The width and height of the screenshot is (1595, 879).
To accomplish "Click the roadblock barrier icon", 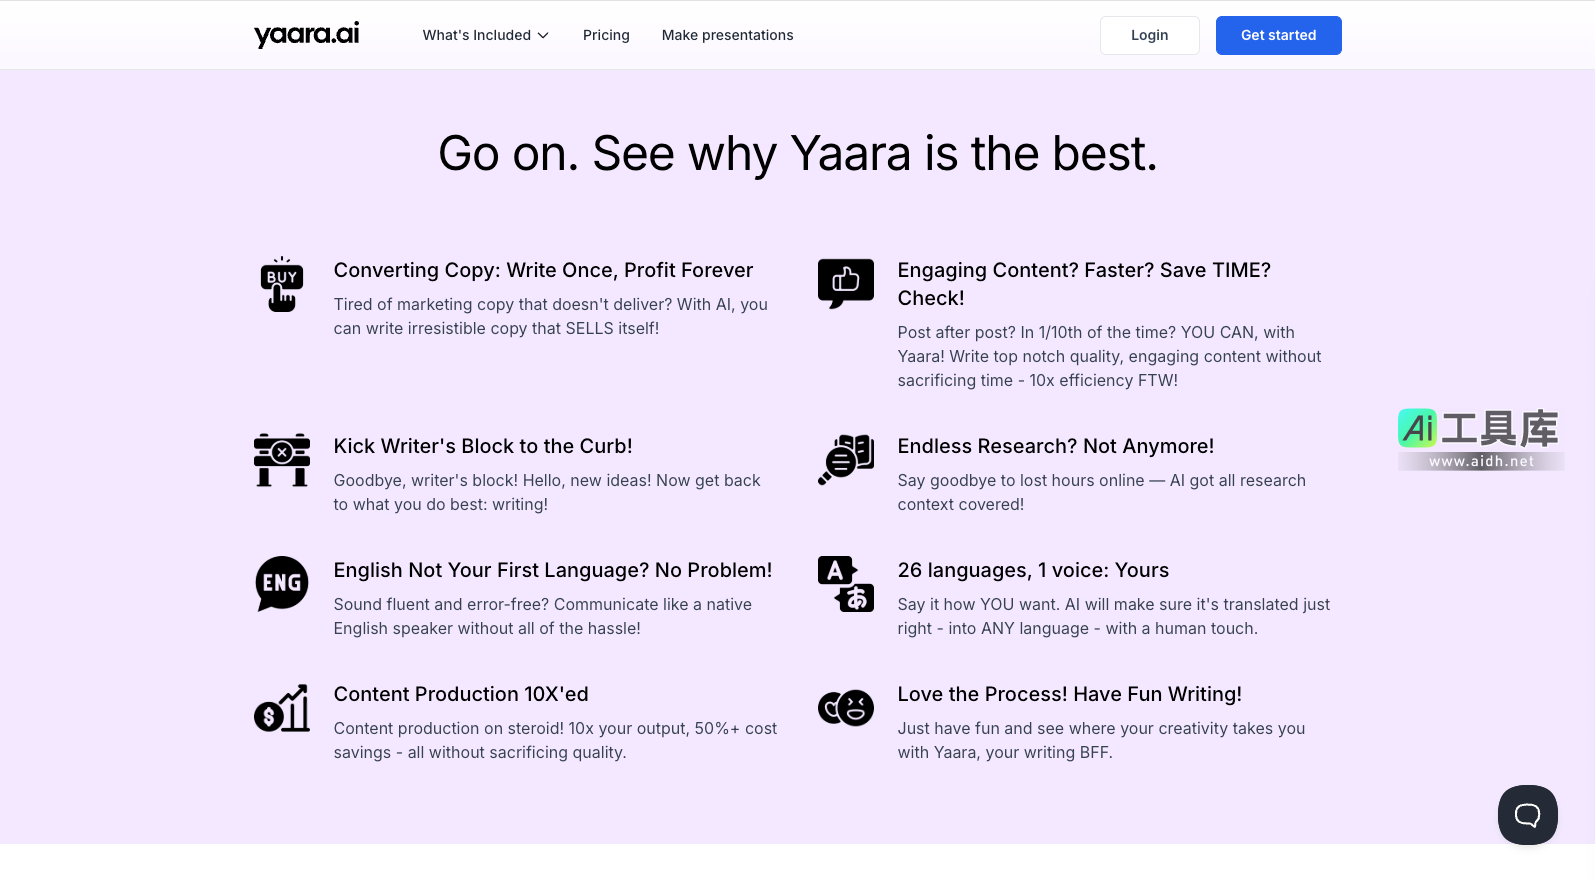I will pos(282,460).
